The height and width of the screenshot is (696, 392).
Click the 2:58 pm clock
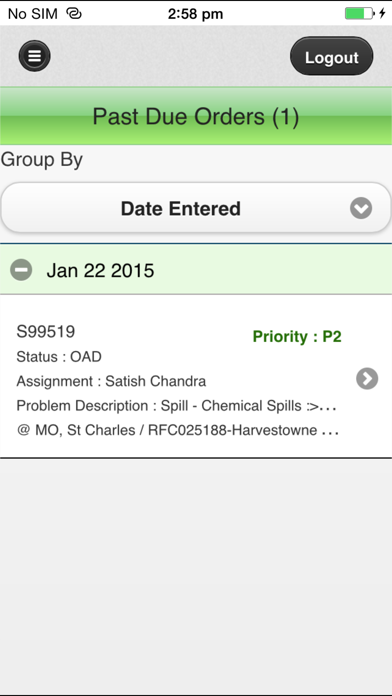pos(195,14)
